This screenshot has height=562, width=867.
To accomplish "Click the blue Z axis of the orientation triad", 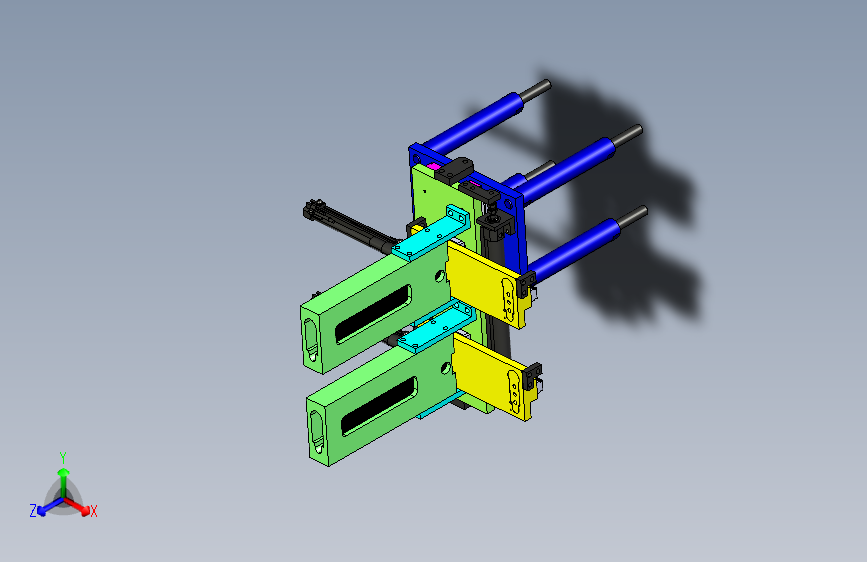I will point(45,507).
